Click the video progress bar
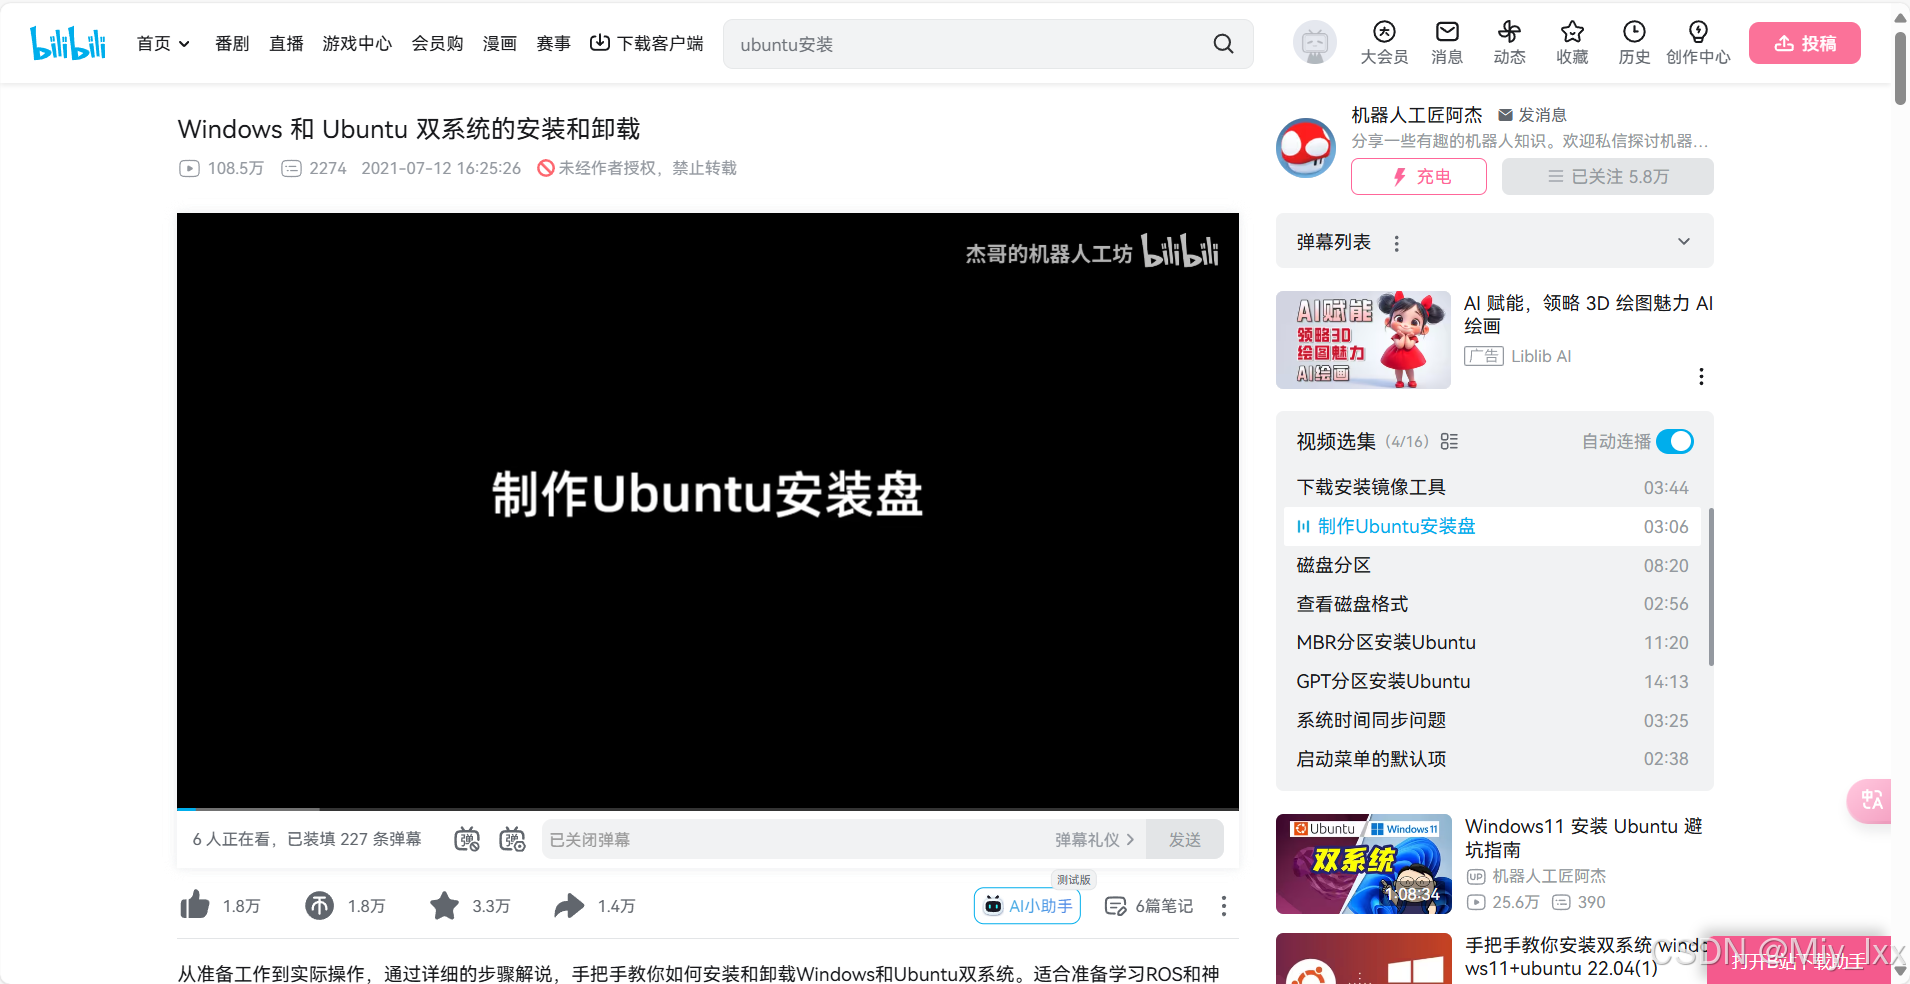This screenshot has height=984, width=1910. [x=707, y=808]
